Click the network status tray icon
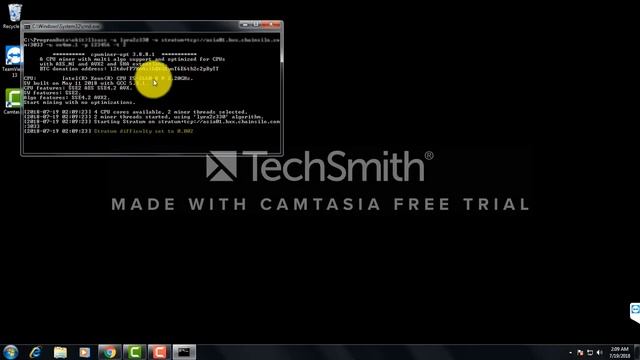This screenshot has width=640, height=360. point(590,353)
